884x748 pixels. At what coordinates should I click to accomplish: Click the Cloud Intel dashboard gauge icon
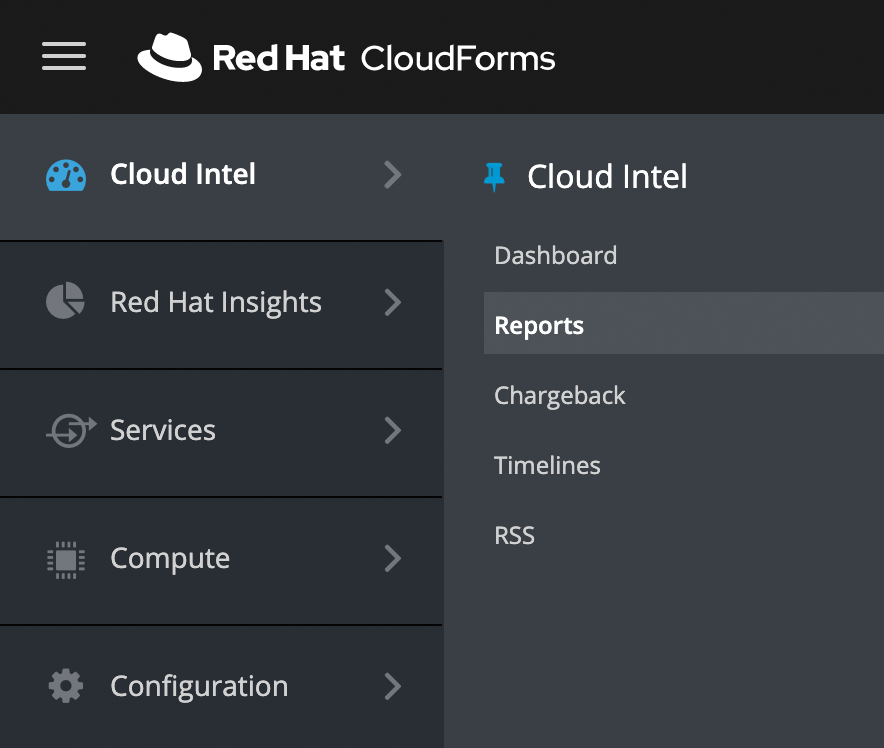coord(66,175)
